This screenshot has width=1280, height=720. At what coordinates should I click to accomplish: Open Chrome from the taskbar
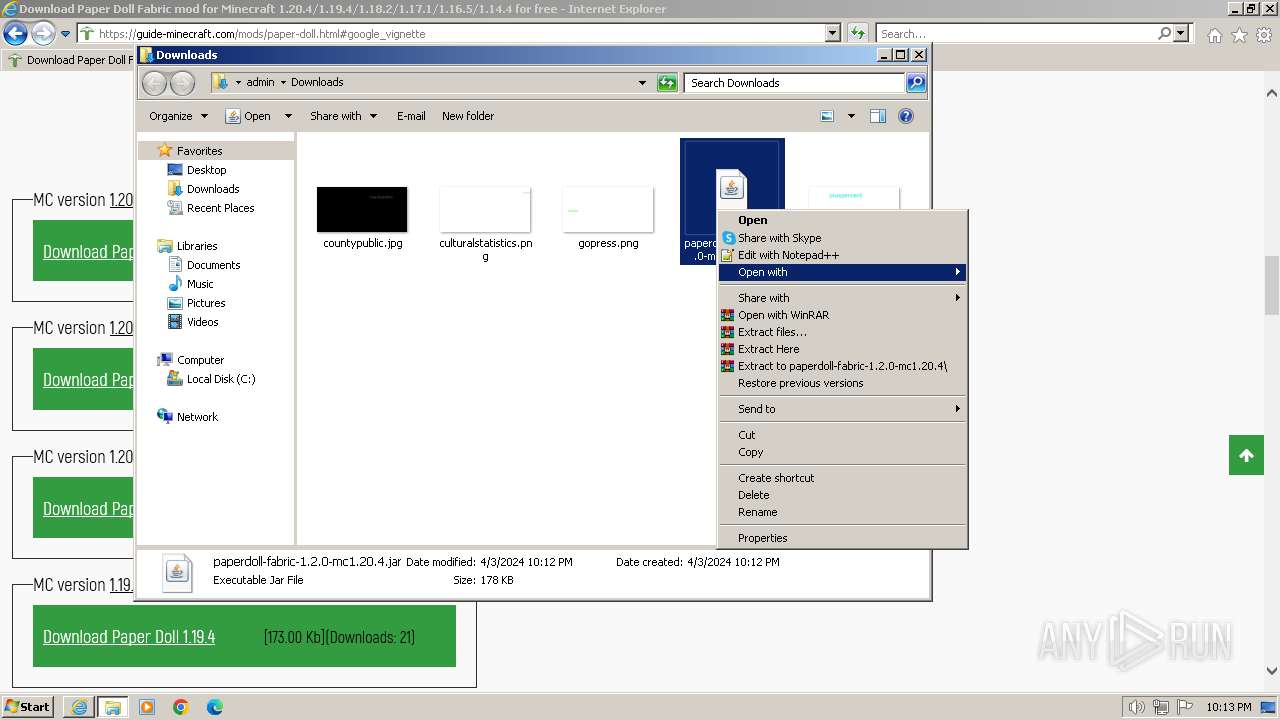tap(181, 707)
